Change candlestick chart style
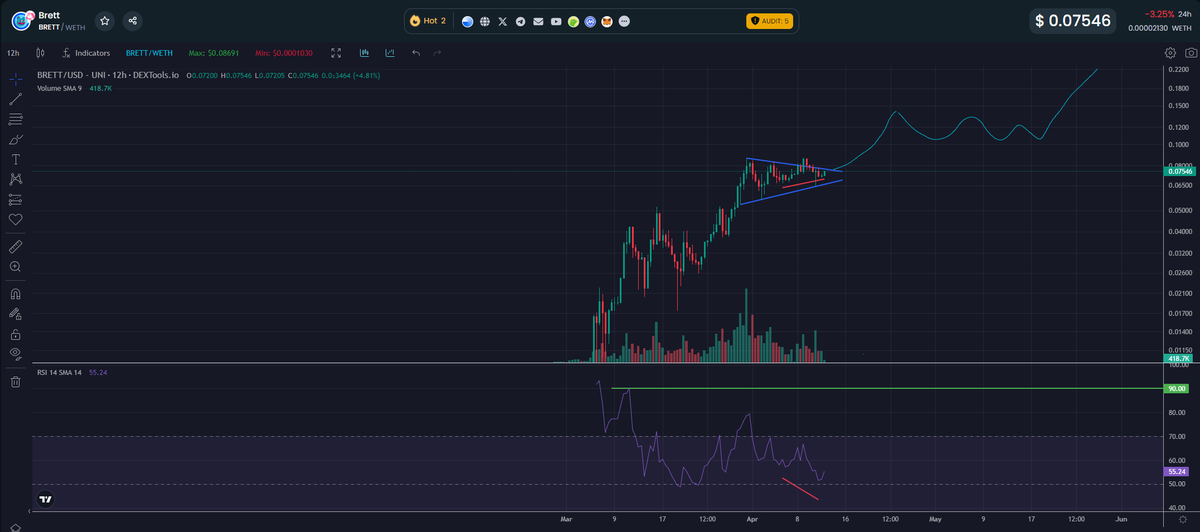The image size is (1200, 532). tap(40, 53)
